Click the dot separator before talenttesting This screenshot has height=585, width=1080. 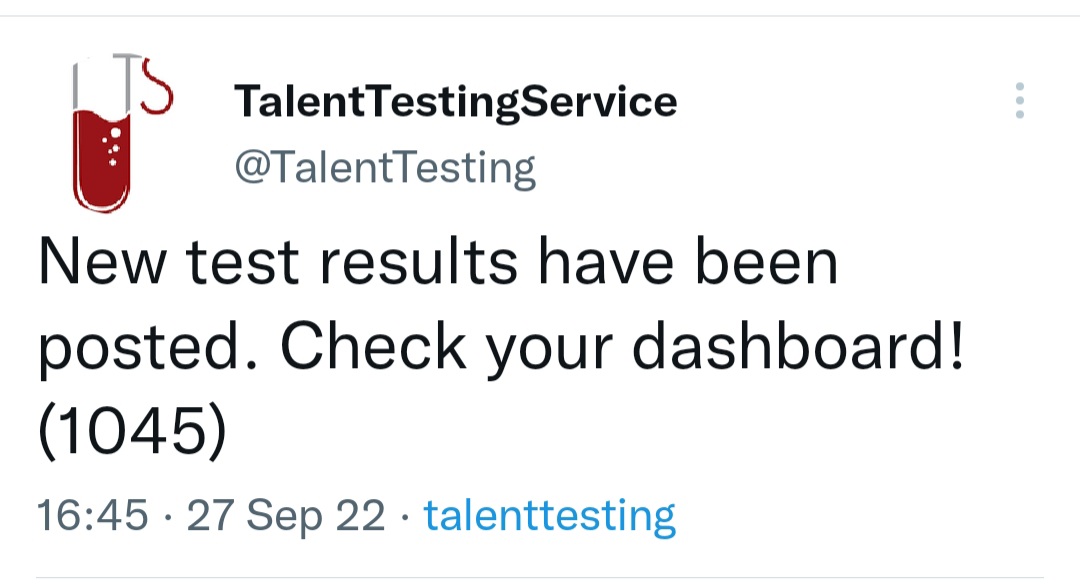(404, 517)
